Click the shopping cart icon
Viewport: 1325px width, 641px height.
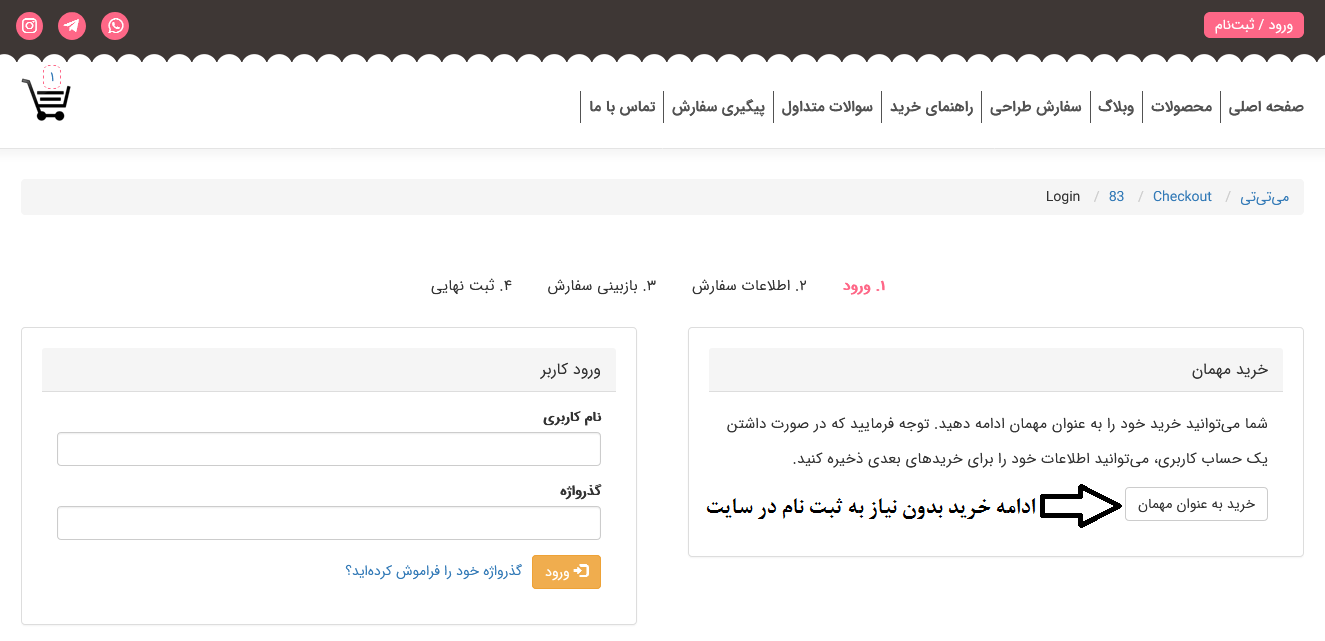[x=45, y=98]
